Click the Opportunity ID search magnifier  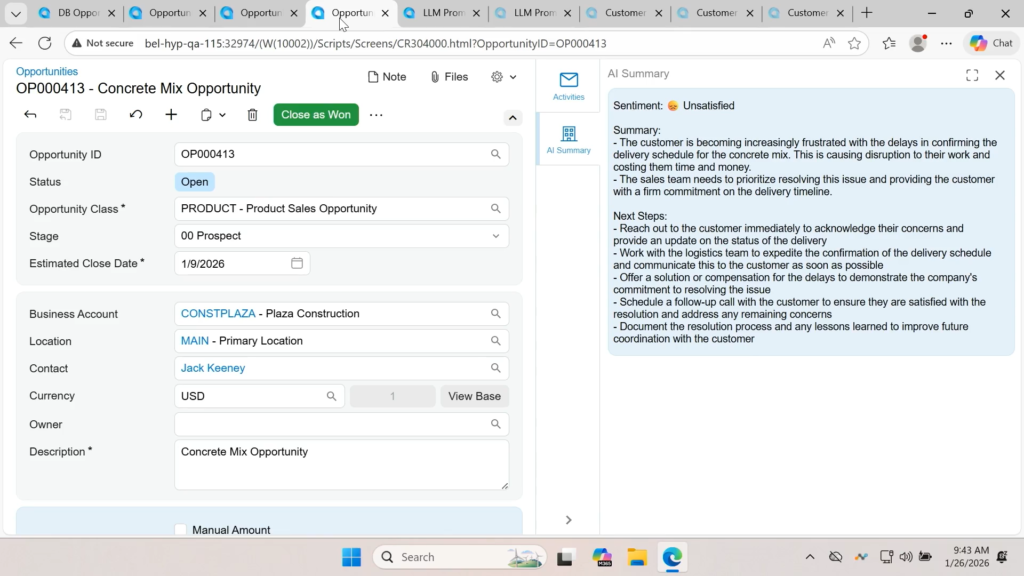click(495, 155)
